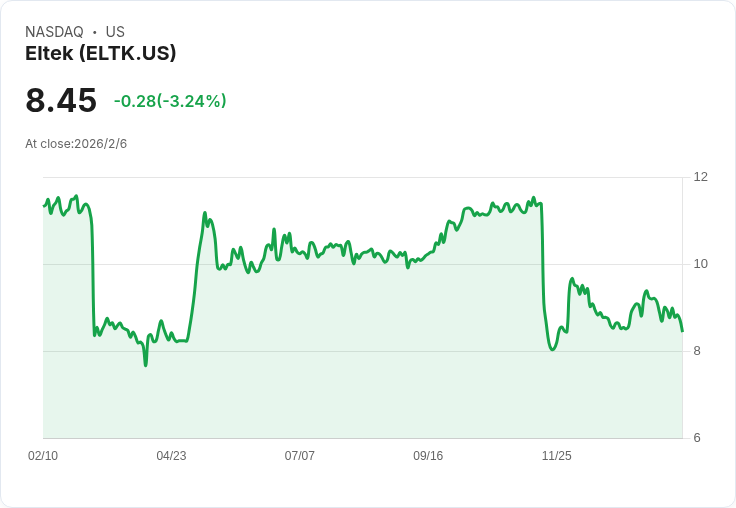Click the -0.28(-3.24%) price change
Screen dimensions: 736x508
(170, 101)
